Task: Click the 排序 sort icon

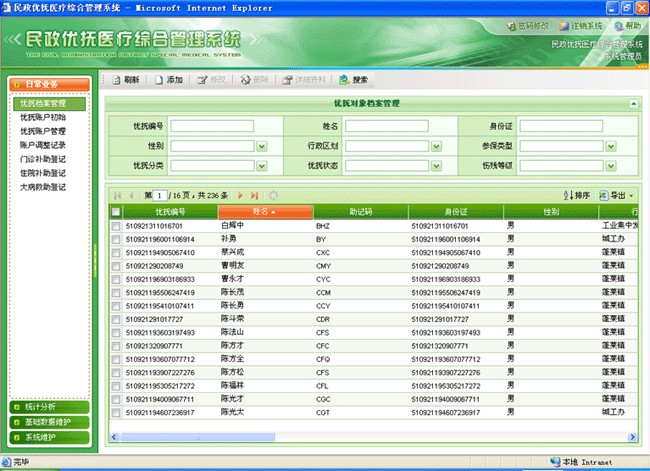Action: (x=568, y=195)
